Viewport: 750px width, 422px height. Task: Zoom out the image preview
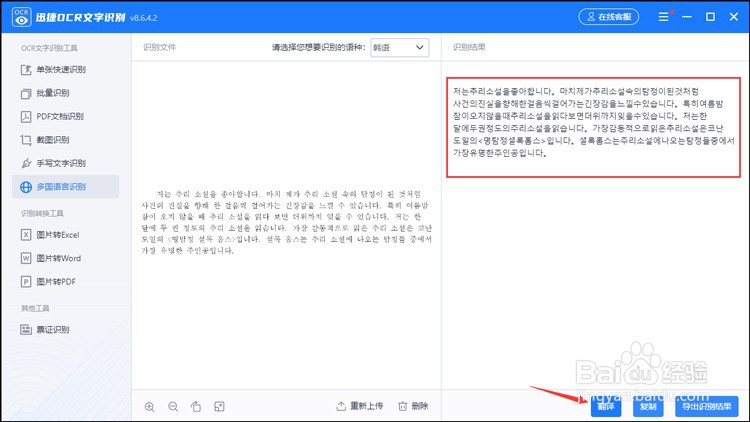tap(173, 407)
